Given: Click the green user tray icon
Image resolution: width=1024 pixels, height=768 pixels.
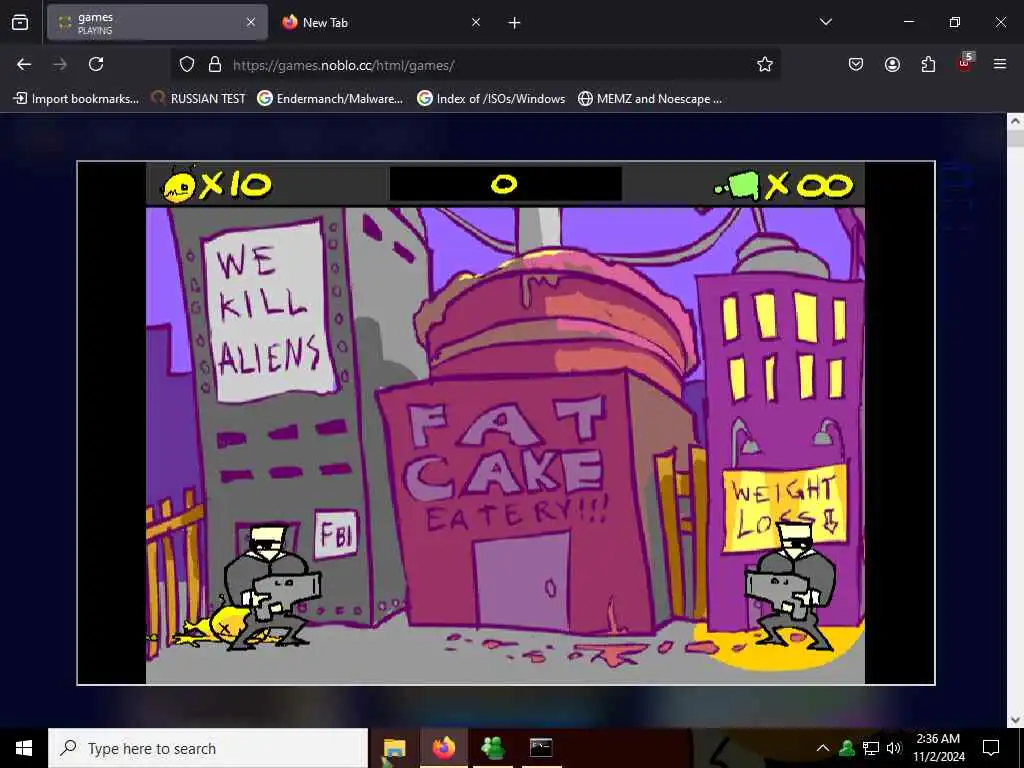Looking at the screenshot, I should (x=847, y=748).
